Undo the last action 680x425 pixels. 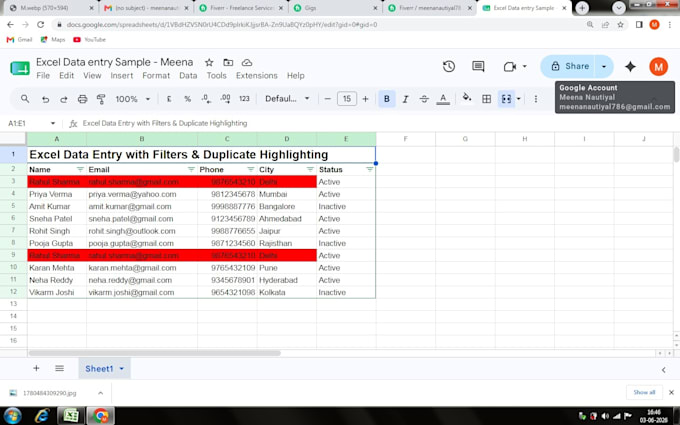(x=45, y=99)
